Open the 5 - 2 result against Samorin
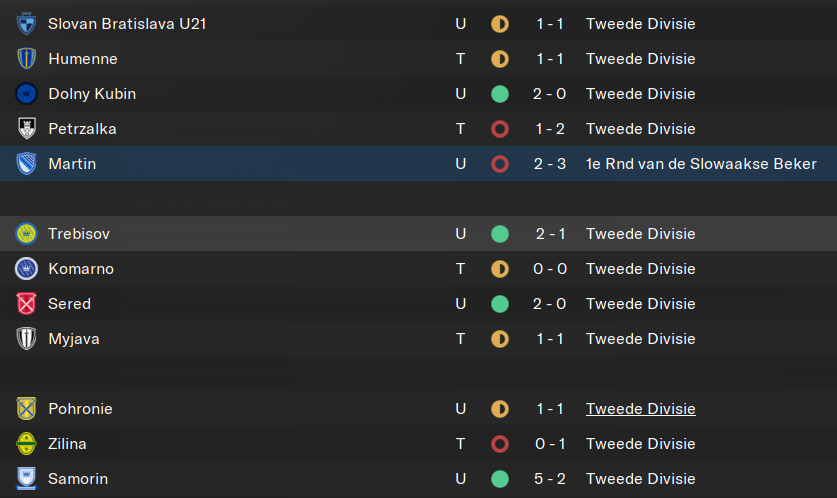 [x=550, y=479]
